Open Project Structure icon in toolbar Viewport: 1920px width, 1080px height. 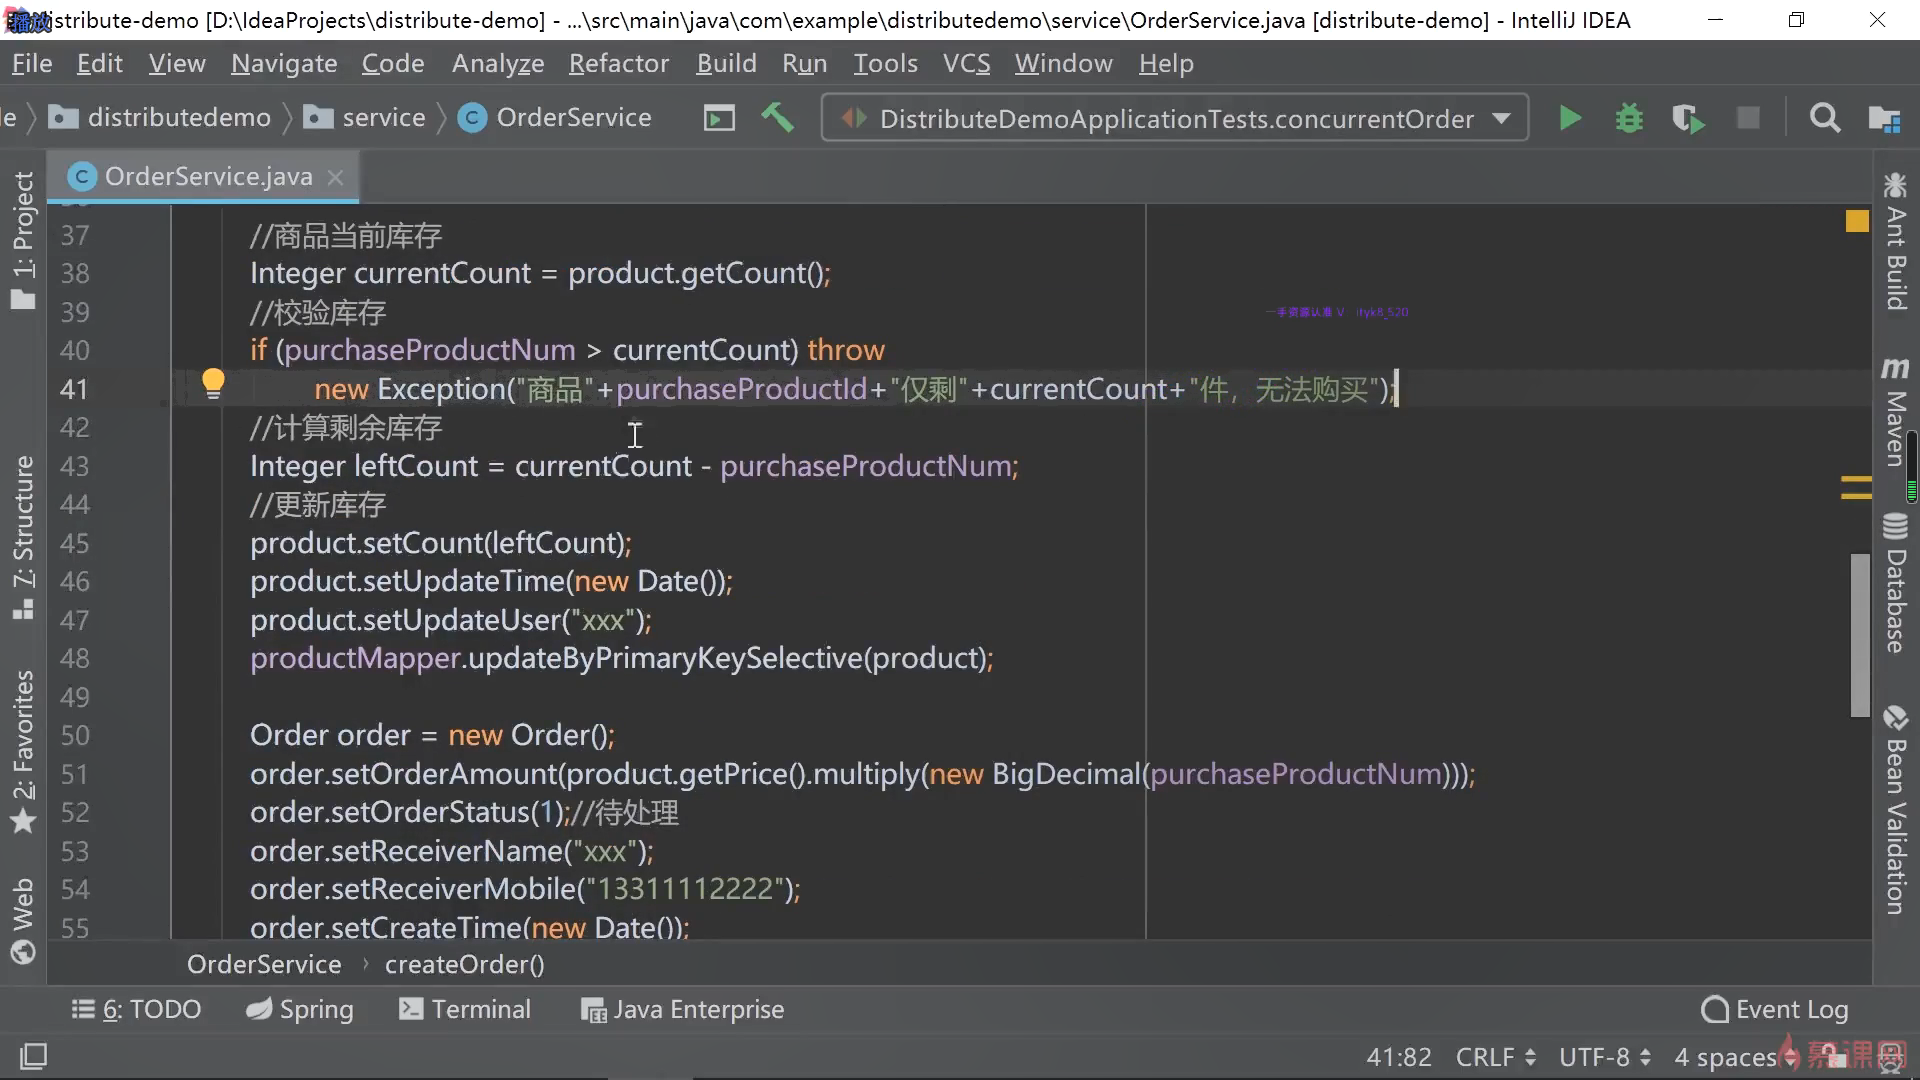[1884, 119]
